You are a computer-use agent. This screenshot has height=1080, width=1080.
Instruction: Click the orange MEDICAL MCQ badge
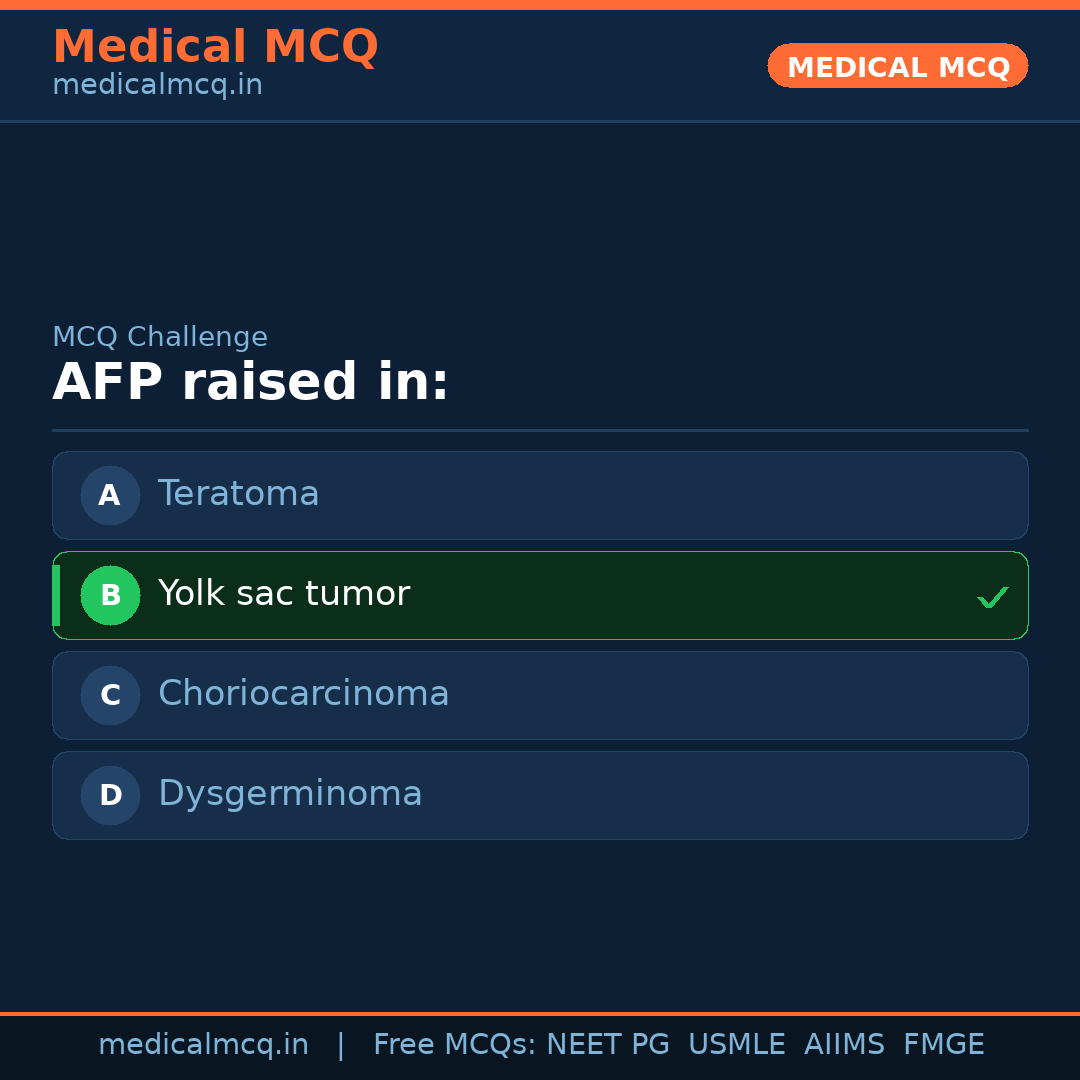pos(897,67)
